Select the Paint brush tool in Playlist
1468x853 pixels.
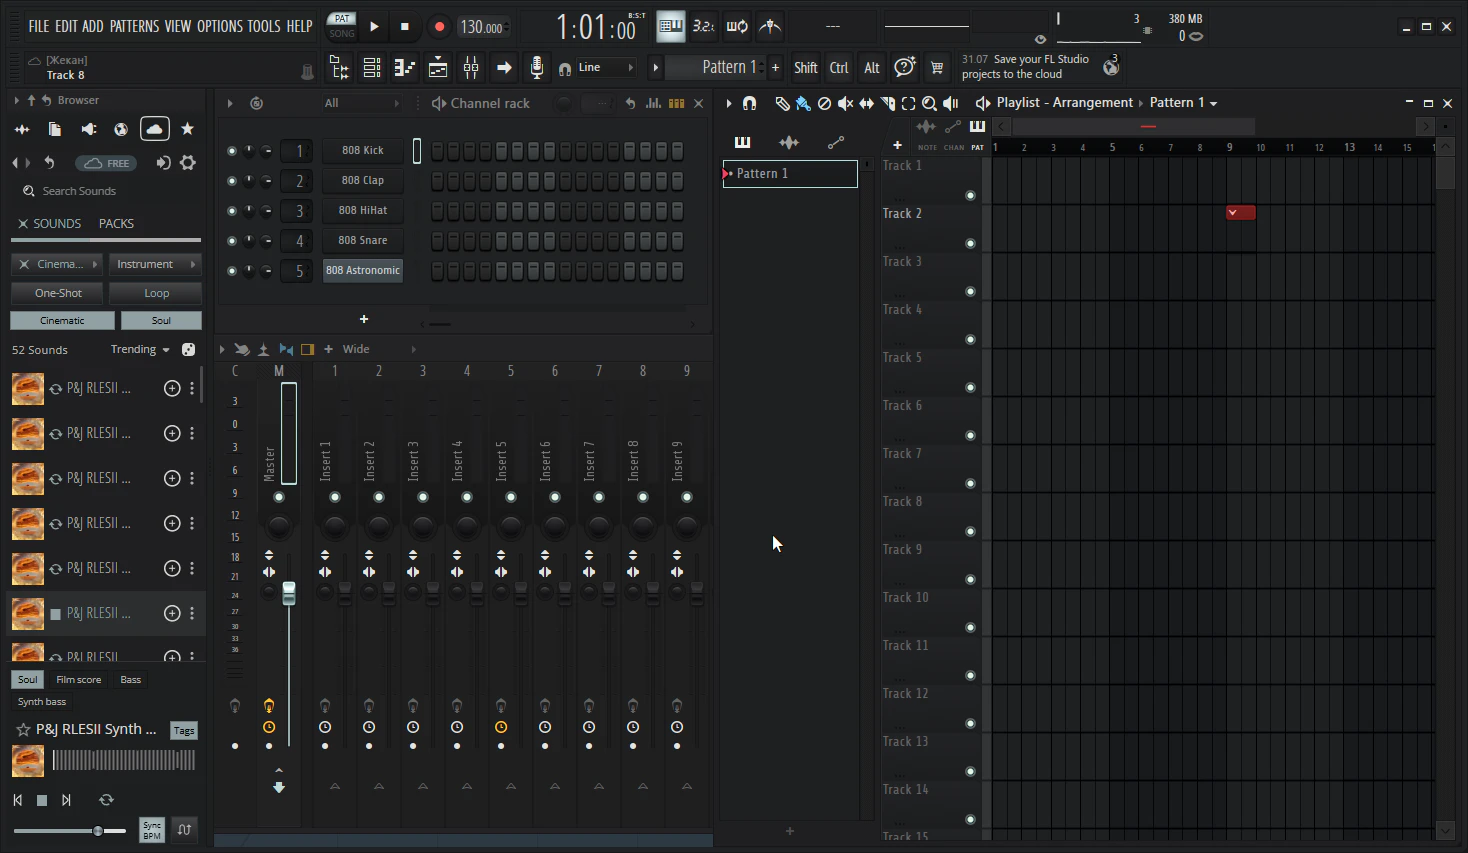pyautogui.click(x=803, y=103)
